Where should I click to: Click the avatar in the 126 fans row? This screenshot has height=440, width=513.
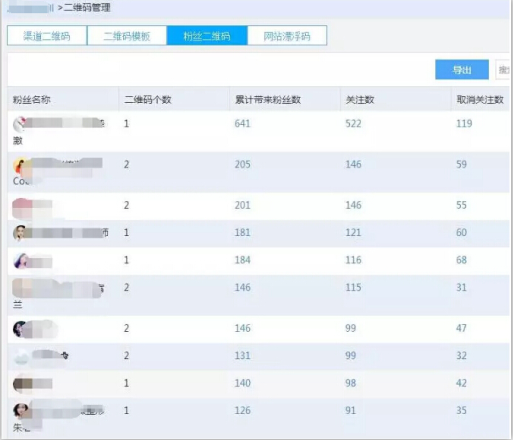coord(20,410)
